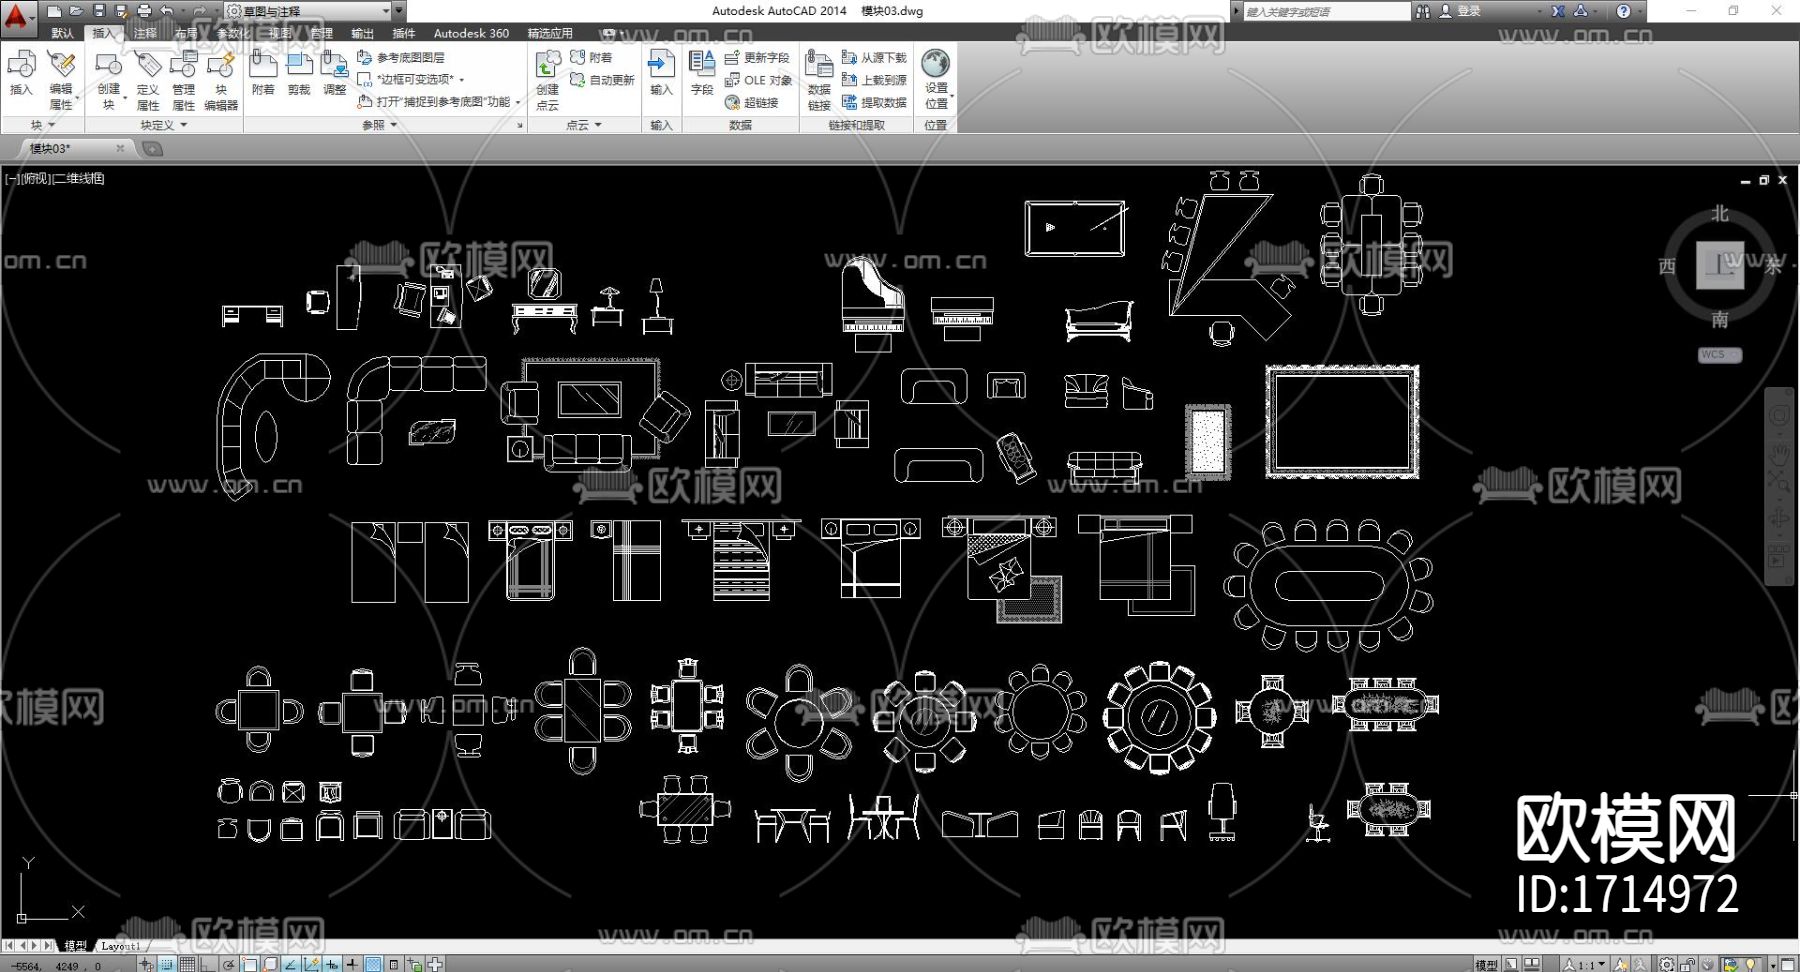The height and width of the screenshot is (972, 1800).
Task: Expand the 参照 panel dropdown
Action: [x=380, y=125]
